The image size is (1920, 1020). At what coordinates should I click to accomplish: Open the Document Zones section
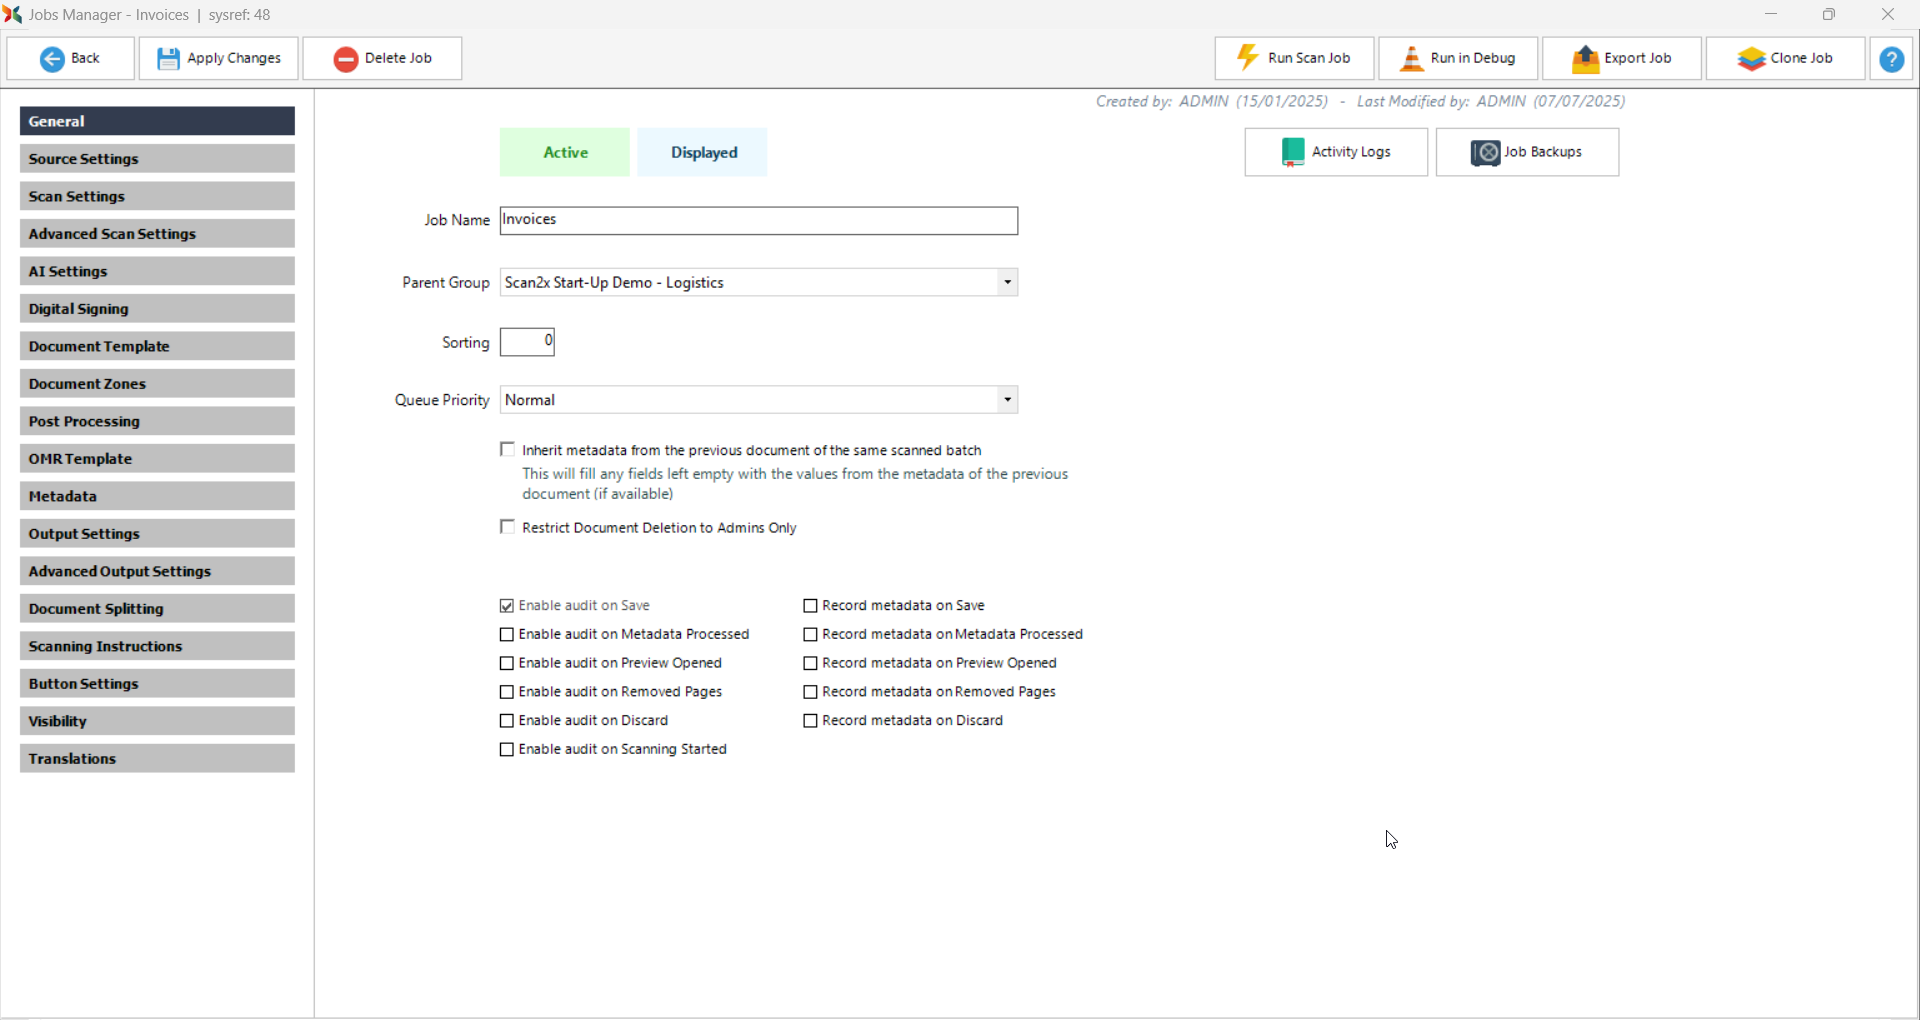pyautogui.click(x=157, y=384)
